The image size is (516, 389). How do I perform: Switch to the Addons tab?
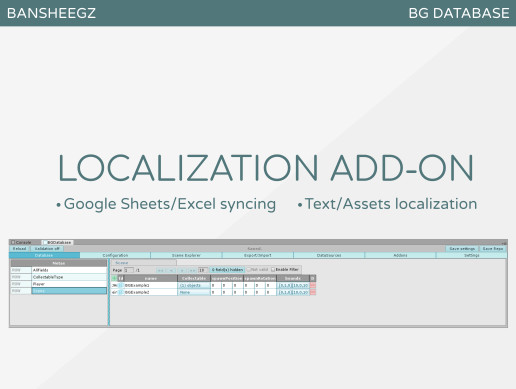pyautogui.click(x=400, y=255)
